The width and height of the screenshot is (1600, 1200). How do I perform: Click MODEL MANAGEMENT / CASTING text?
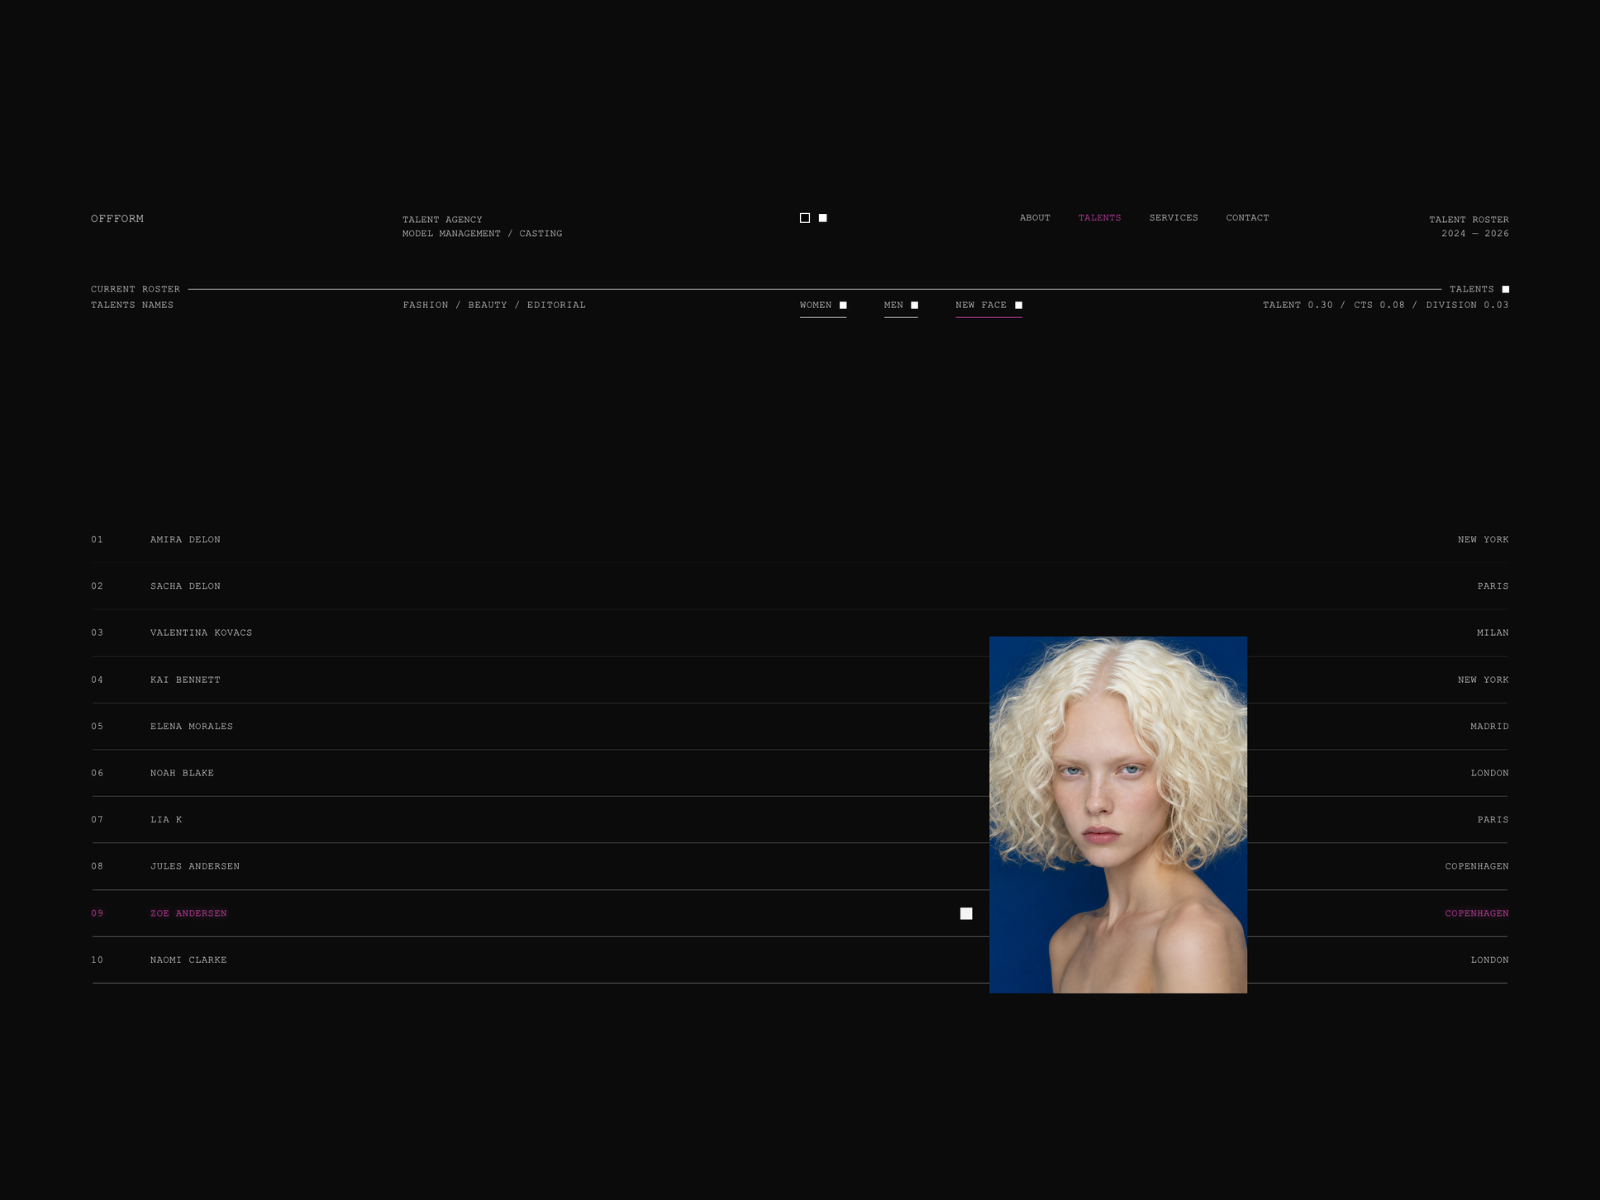(482, 234)
